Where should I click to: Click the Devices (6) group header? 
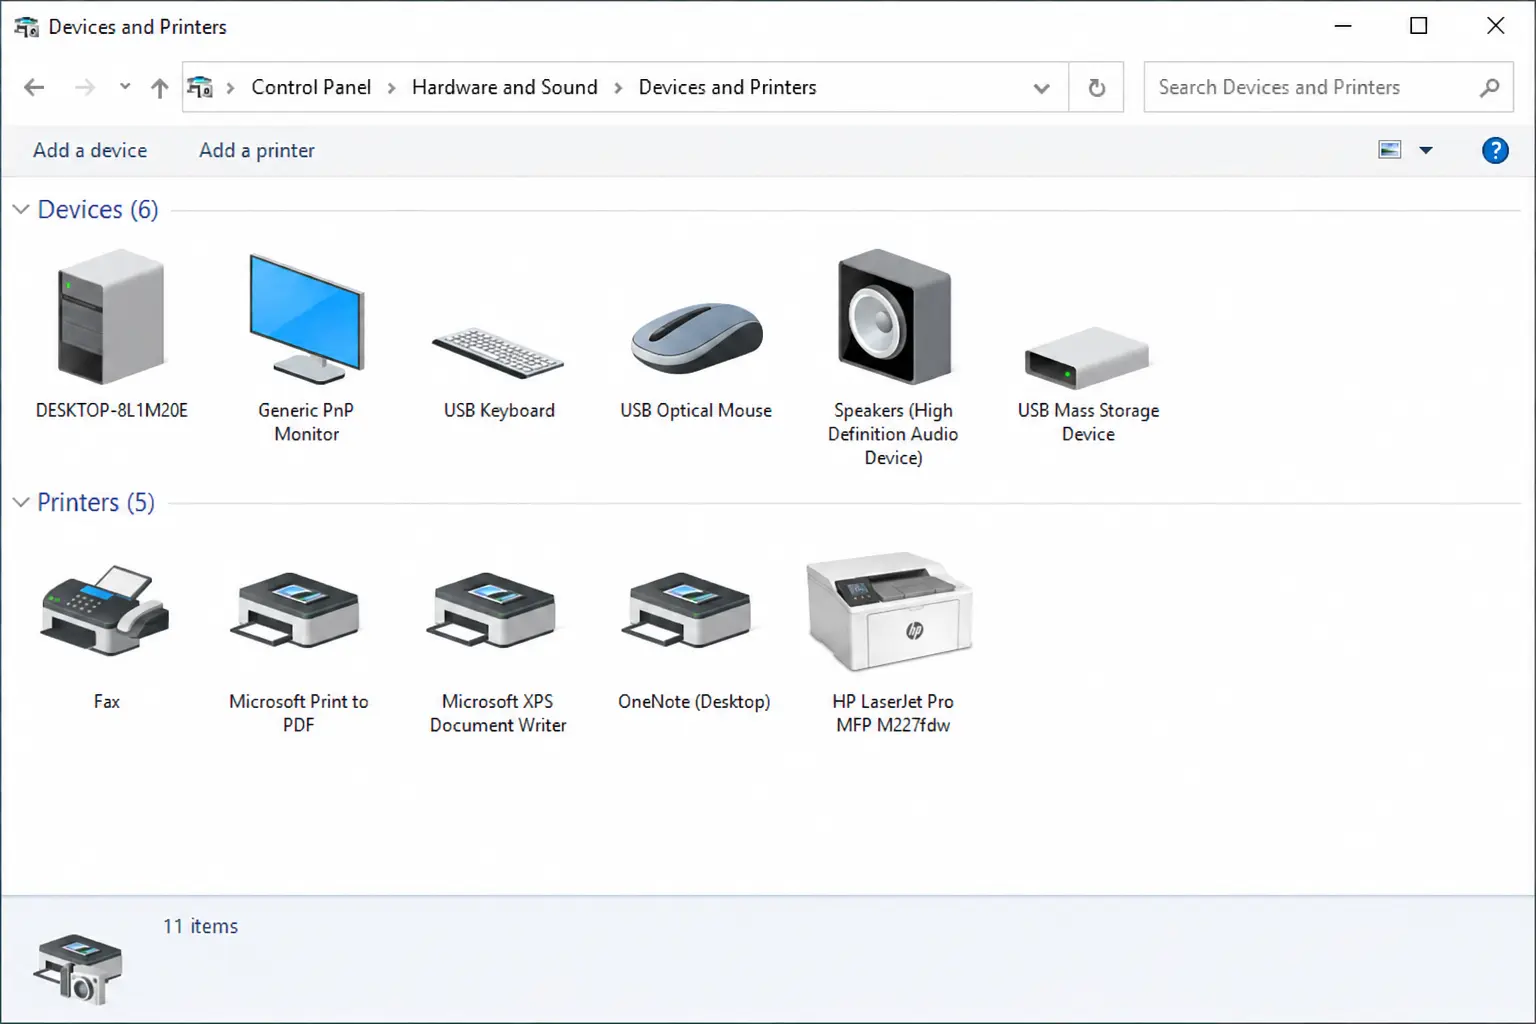[98, 209]
